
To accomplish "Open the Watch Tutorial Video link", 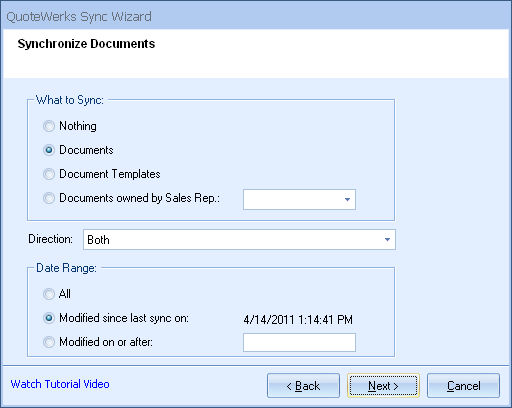I will pyautogui.click(x=60, y=384).
